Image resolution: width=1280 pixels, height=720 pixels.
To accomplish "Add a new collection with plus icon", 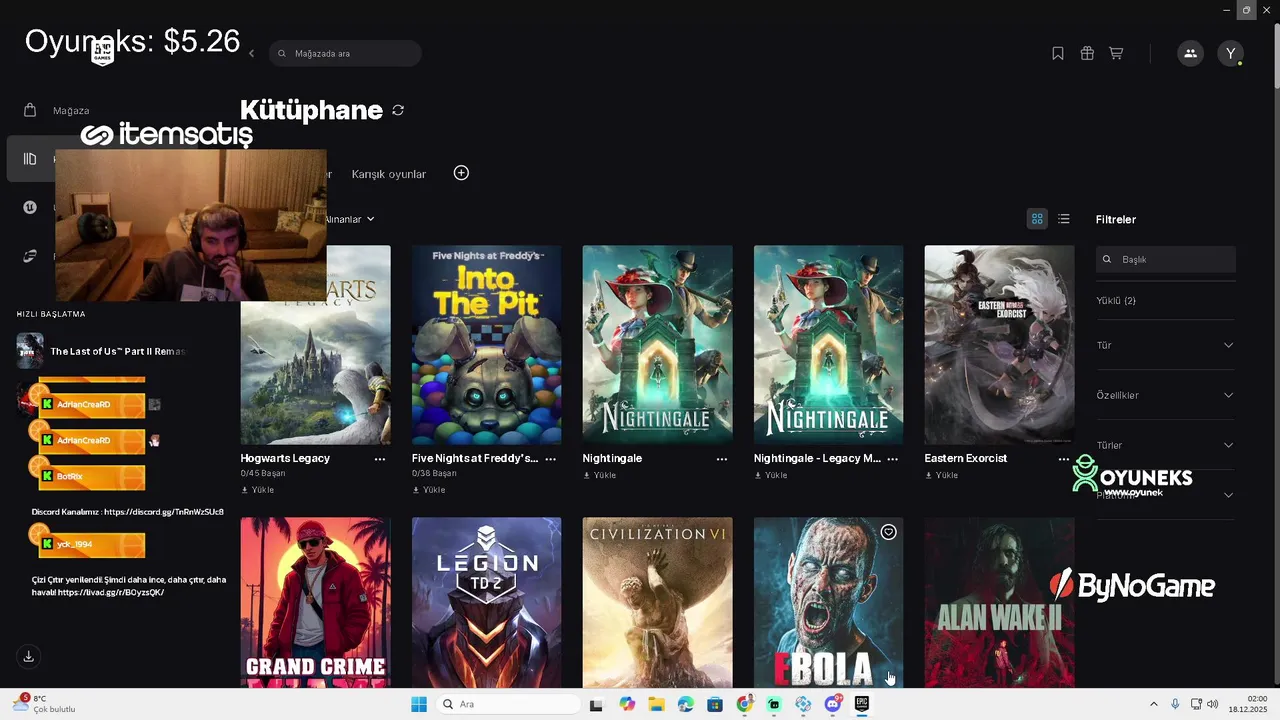I will (461, 173).
